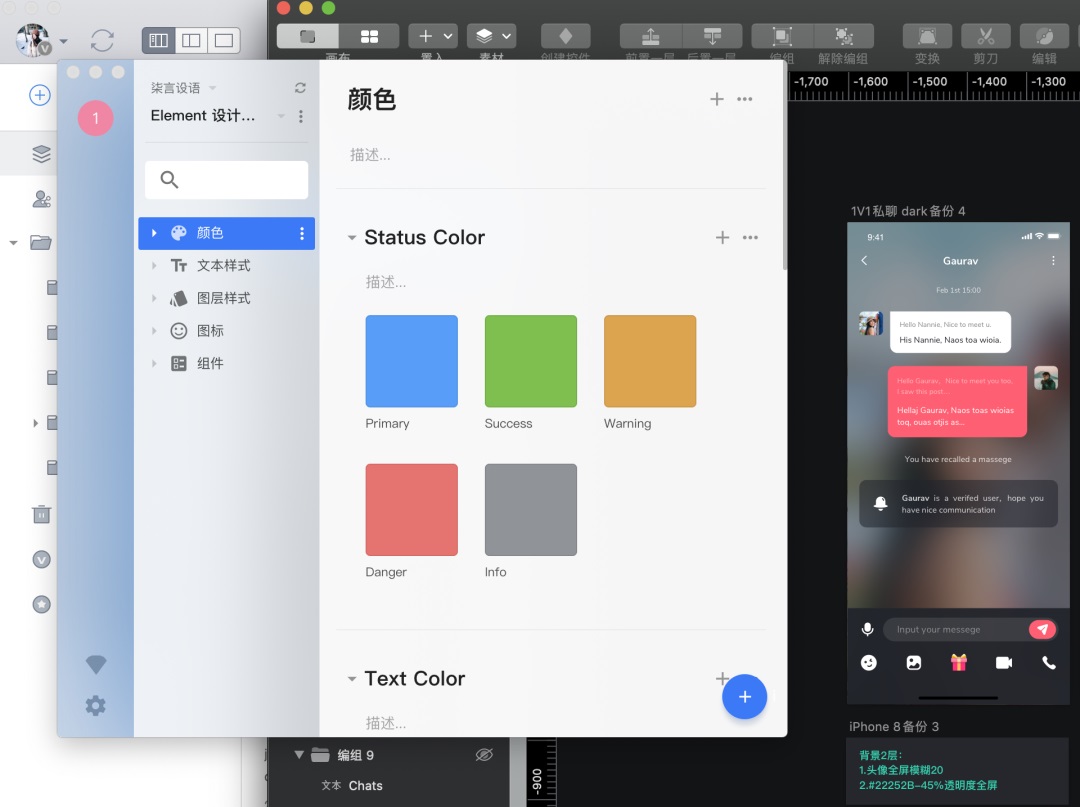Select the Chats text layer
Viewport: 1080px width, 807px height.
(x=366, y=786)
